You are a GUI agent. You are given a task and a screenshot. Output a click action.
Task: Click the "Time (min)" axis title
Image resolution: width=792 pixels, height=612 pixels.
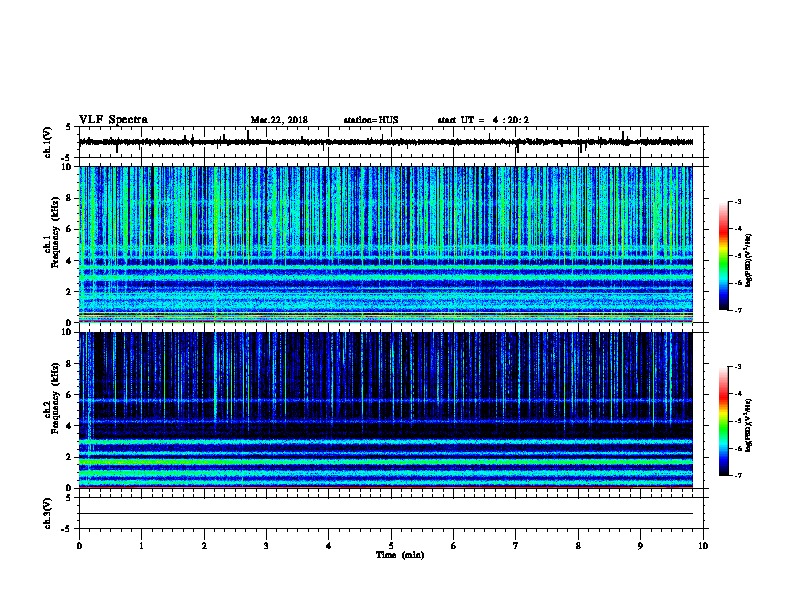[400, 555]
